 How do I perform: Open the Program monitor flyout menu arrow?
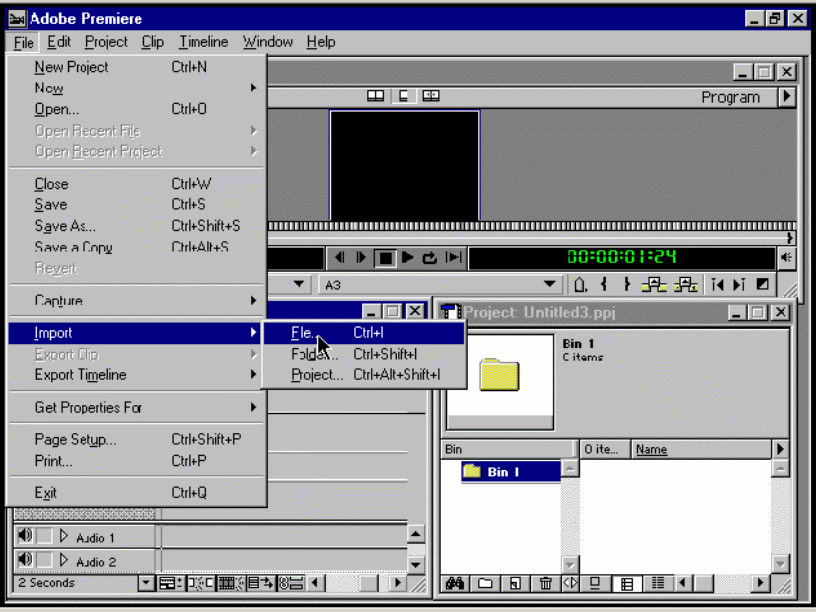(x=787, y=97)
